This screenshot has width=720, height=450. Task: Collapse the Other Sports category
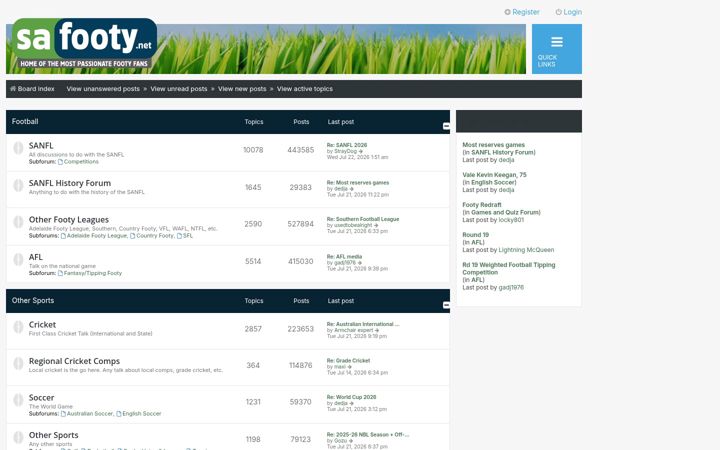(446, 305)
